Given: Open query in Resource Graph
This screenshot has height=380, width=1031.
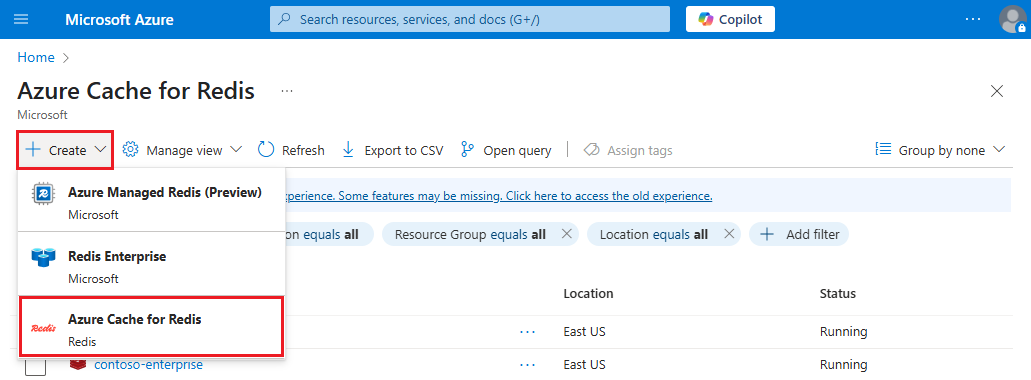Looking at the screenshot, I should point(506,151).
